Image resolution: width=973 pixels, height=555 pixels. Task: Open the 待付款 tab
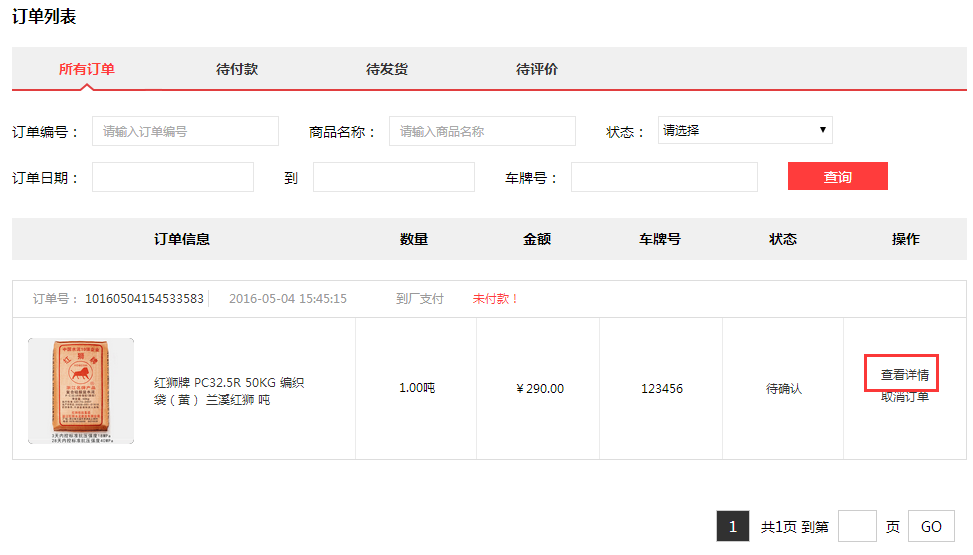237,69
